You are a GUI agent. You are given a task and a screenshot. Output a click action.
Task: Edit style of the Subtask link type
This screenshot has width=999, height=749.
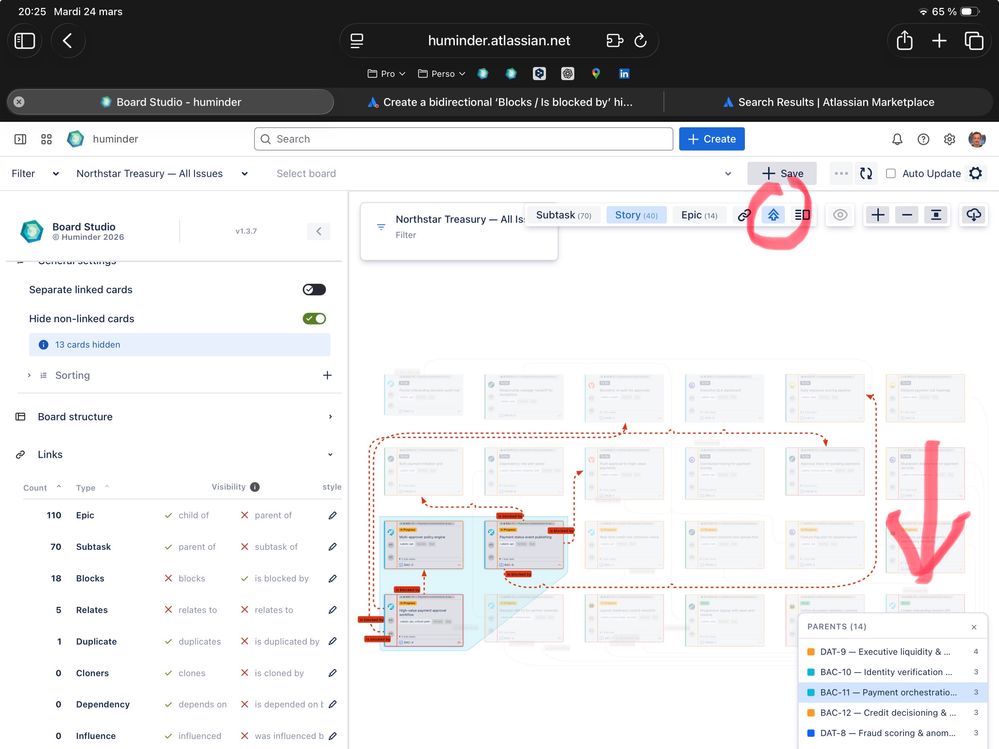tap(333, 546)
